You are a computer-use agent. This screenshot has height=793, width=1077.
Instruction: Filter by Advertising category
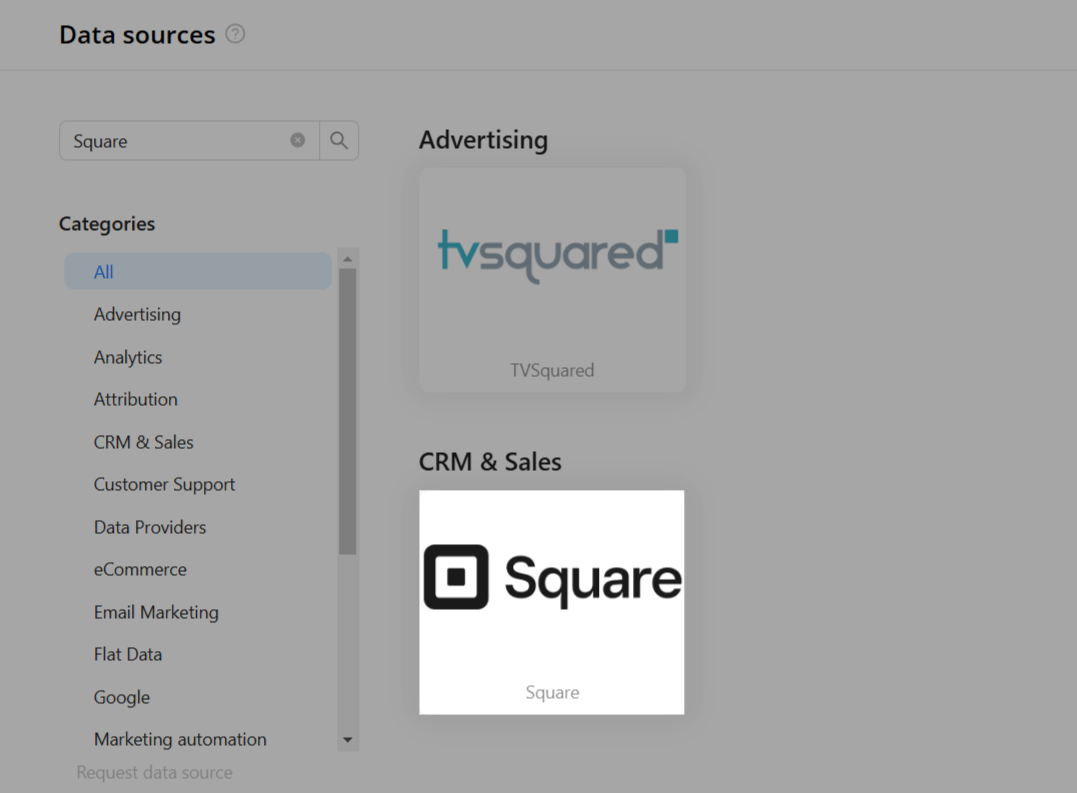tap(137, 314)
